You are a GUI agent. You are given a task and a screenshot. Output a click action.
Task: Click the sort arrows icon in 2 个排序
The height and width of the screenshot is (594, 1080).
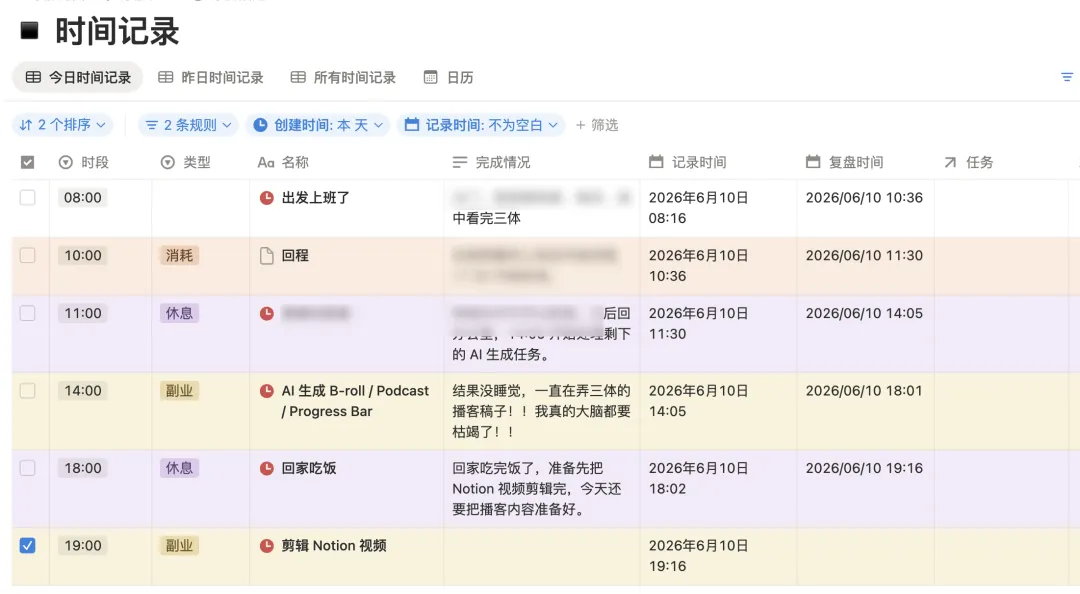click(x=25, y=125)
